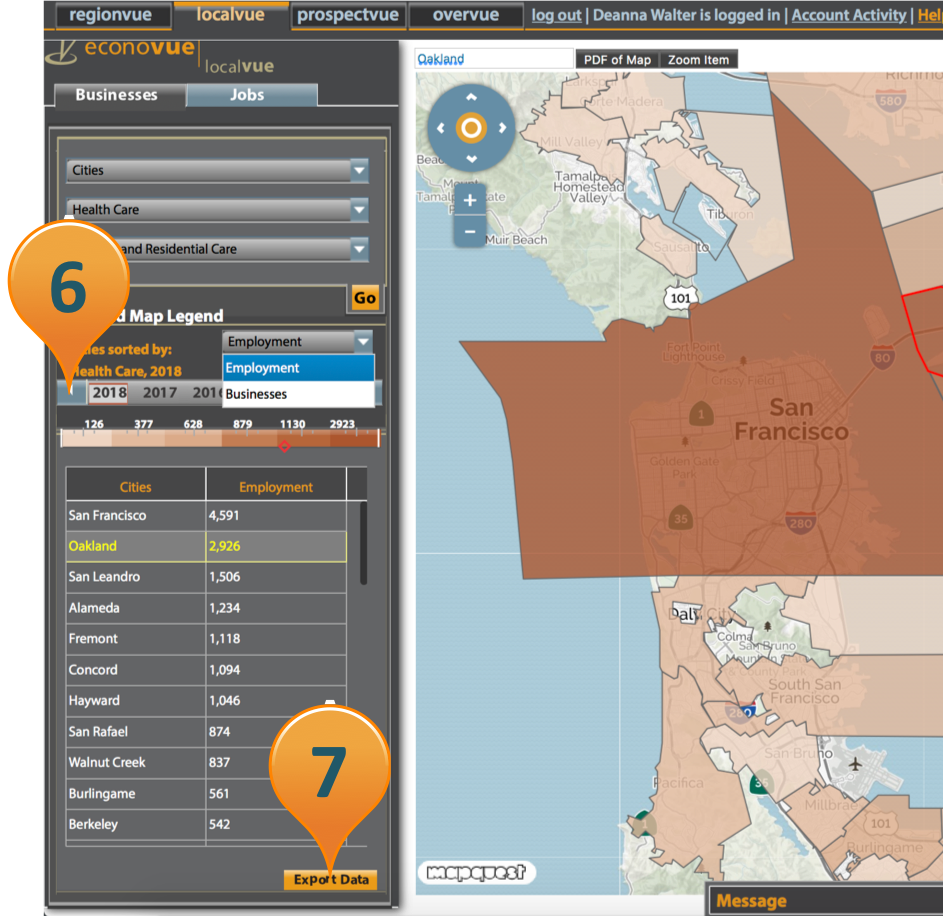The image size is (943, 916).
Task: Click the cities table scrollbar
Action: click(363, 544)
